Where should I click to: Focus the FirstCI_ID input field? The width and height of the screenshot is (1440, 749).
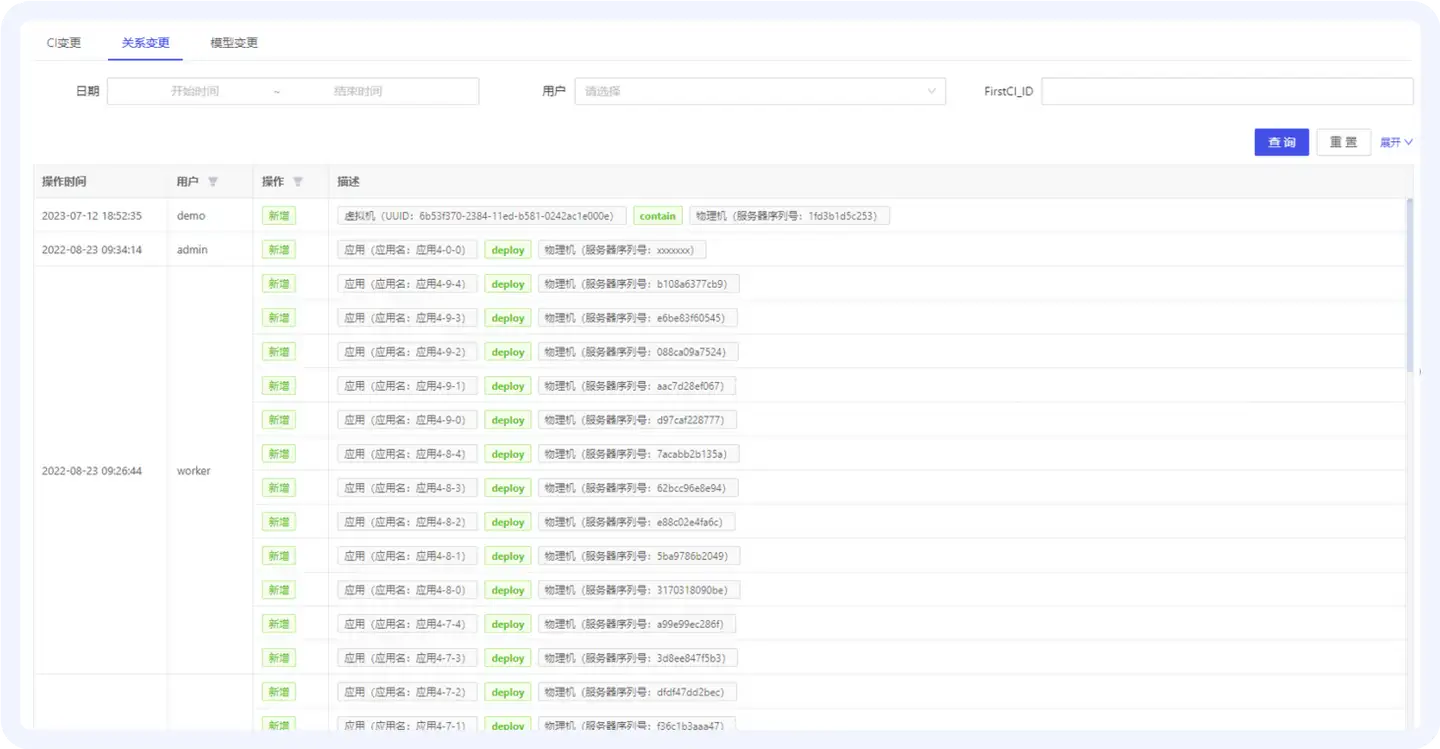pos(1227,91)
